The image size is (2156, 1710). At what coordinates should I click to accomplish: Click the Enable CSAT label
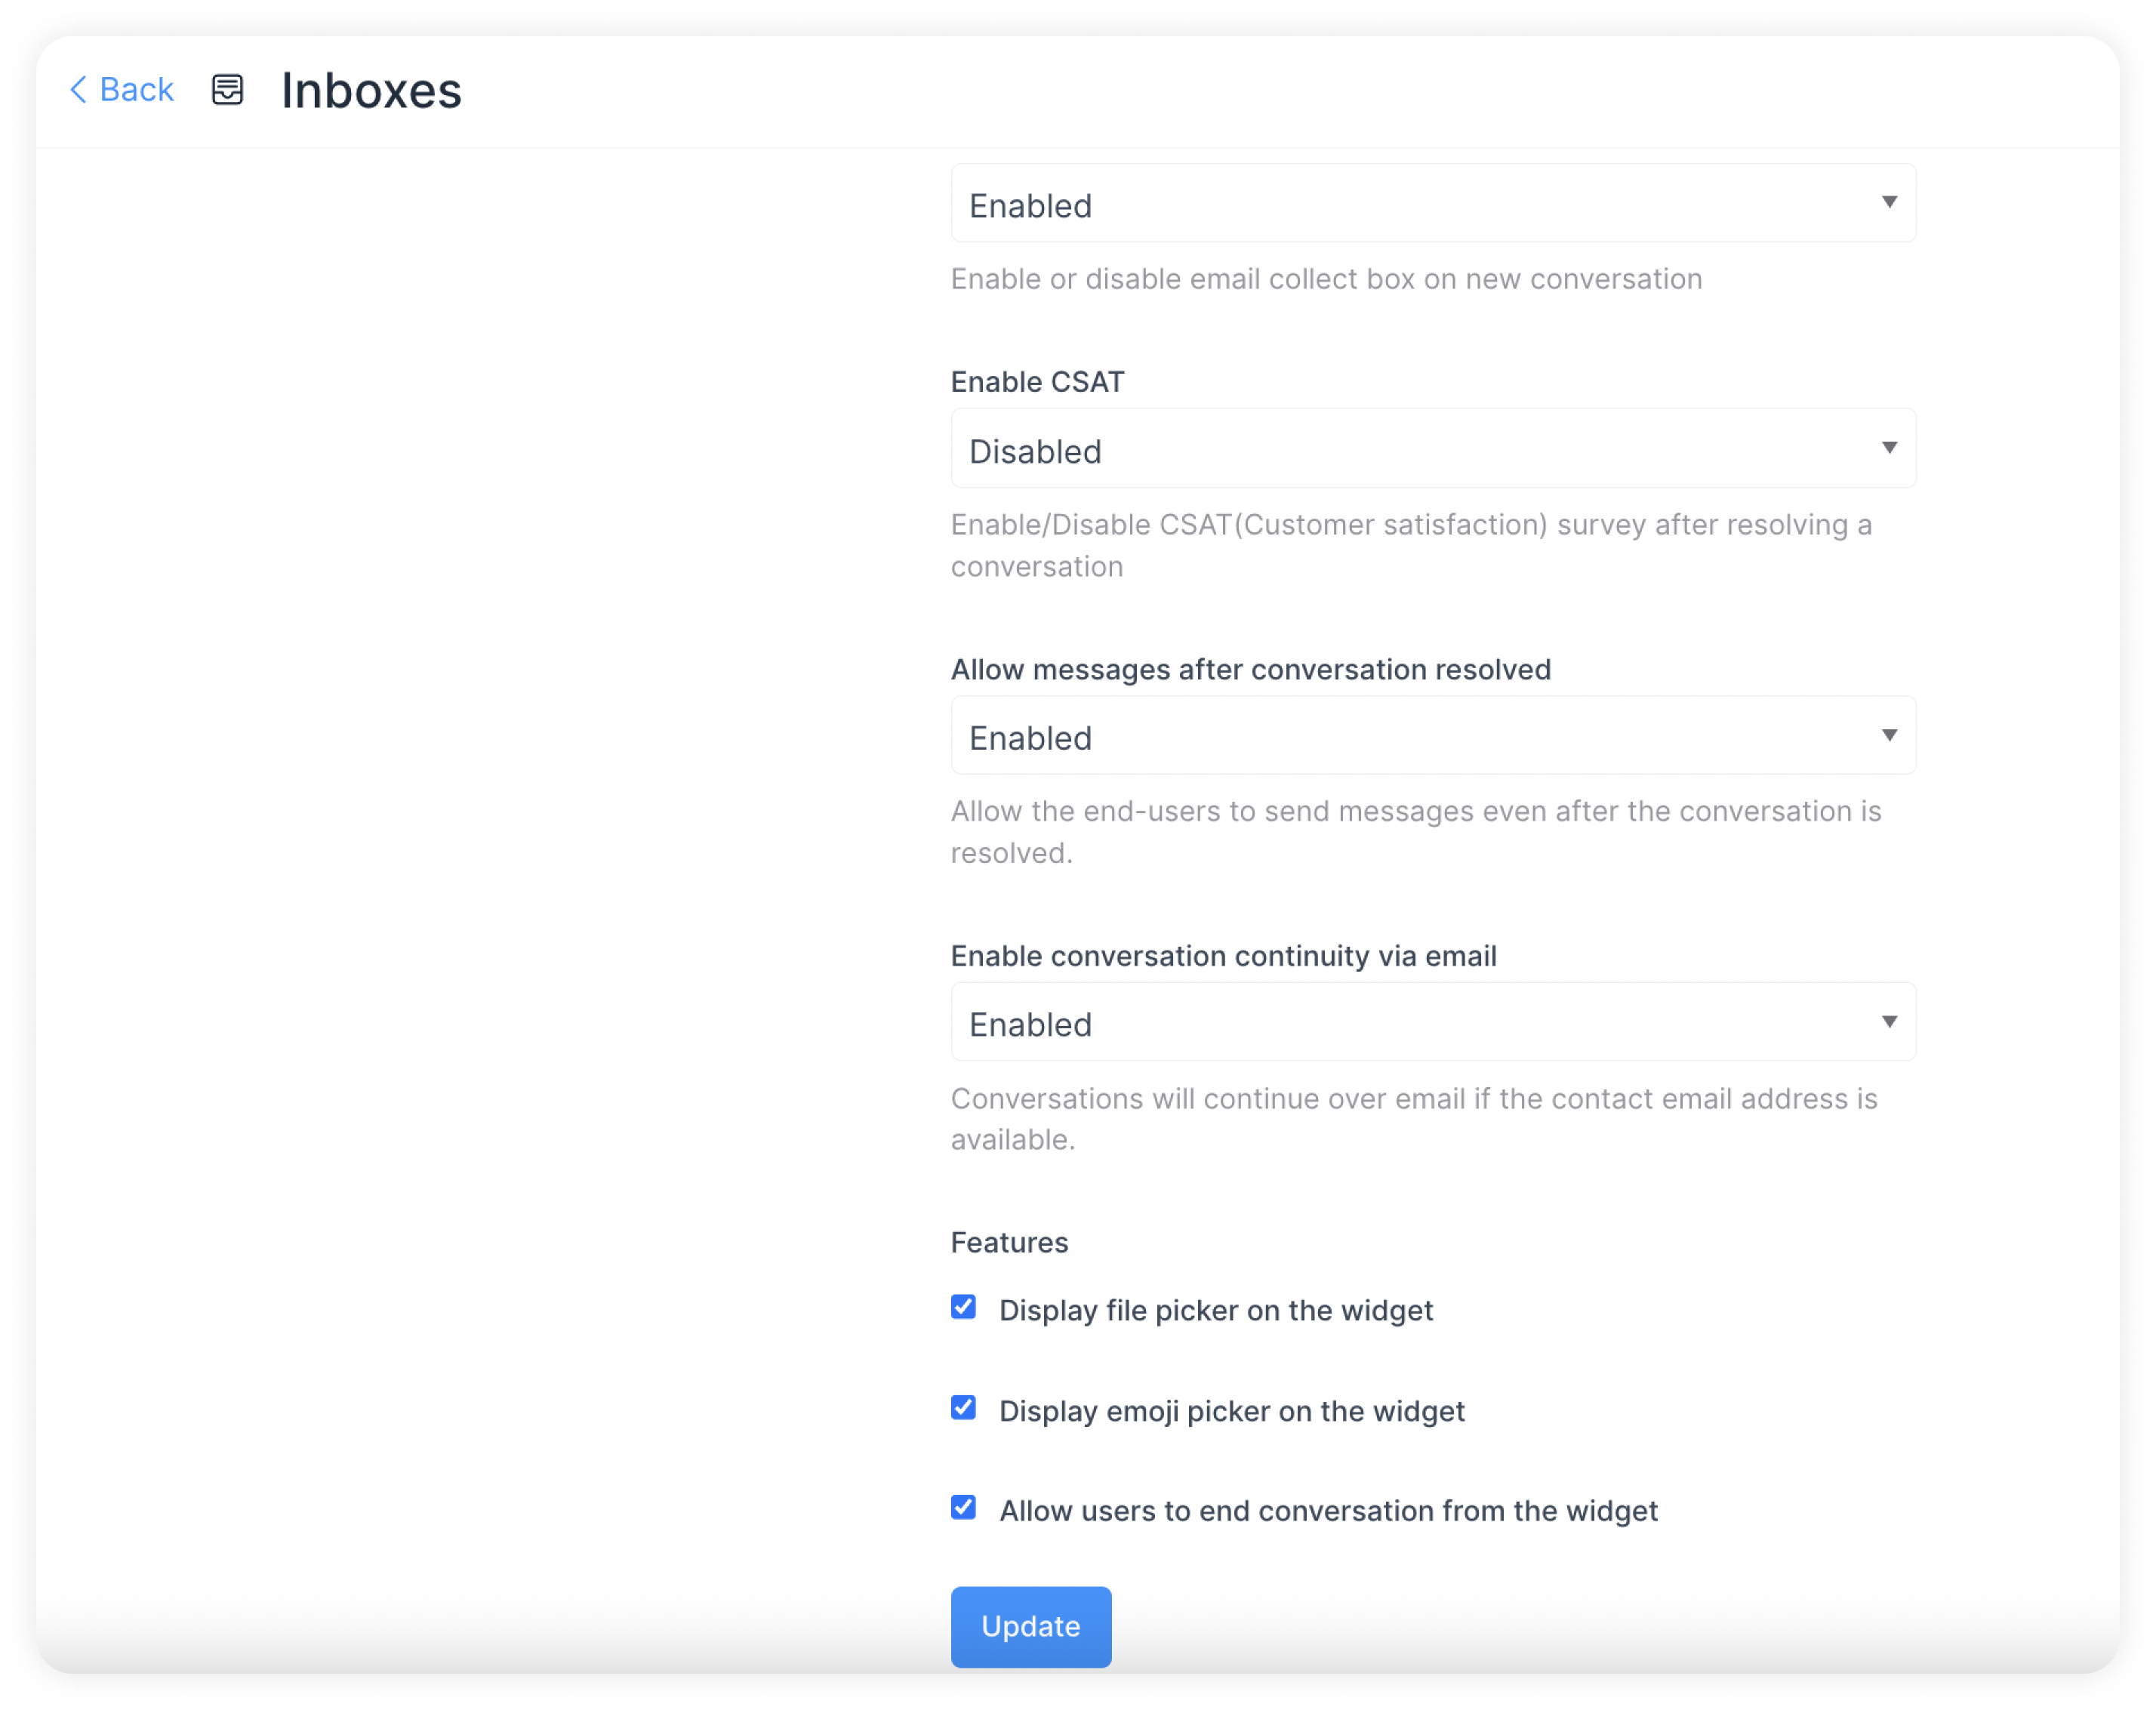pyautogui.click(x=1037, y=382)
